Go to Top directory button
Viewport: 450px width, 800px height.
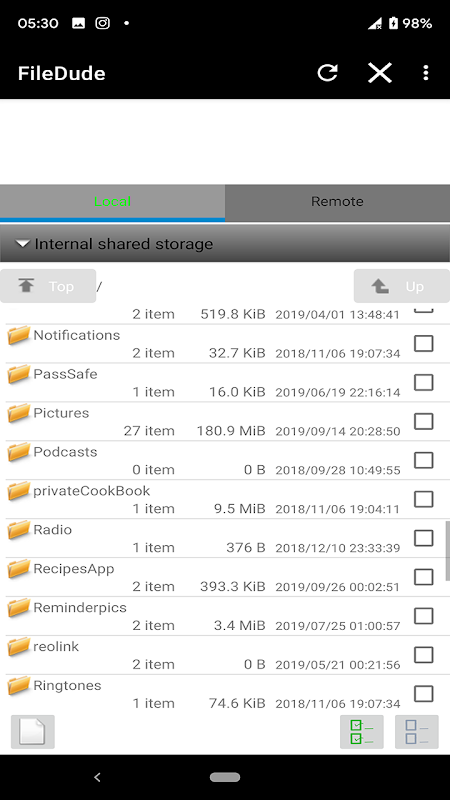48,286
